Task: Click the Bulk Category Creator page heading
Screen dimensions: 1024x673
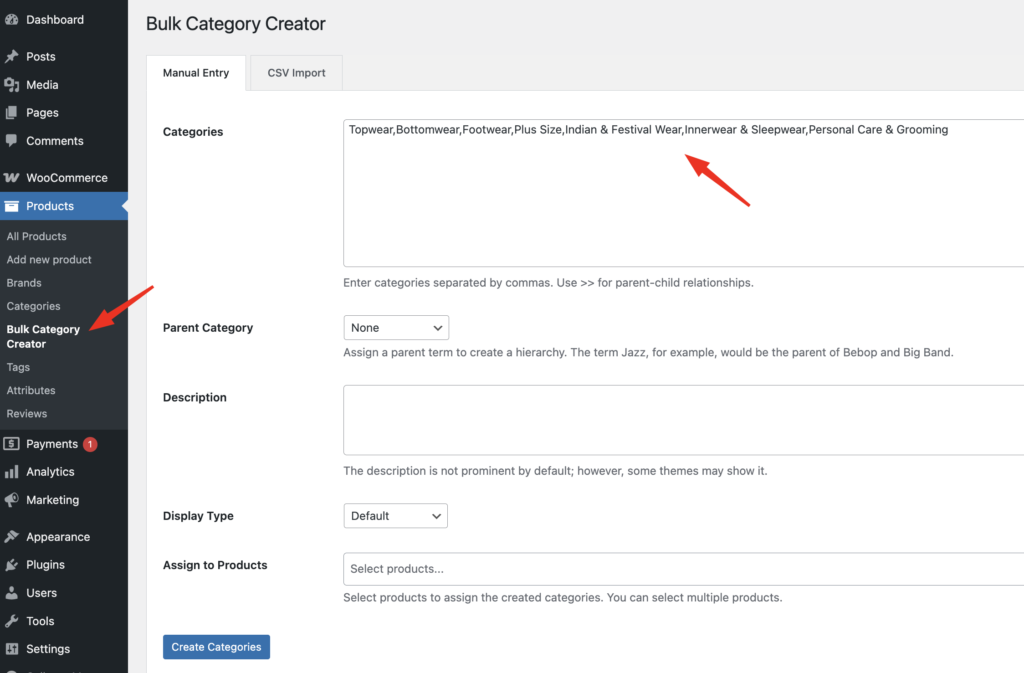Action: pyautogui.click(x=236, y=24)
